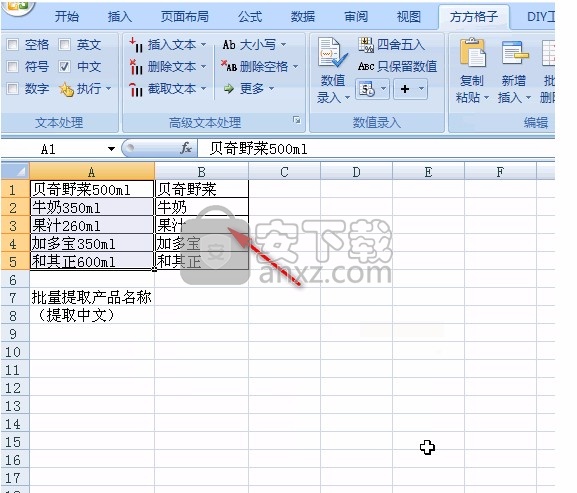The width and height of the screenshot is (577, 493).
Task: Click the Insert Text (插入文本) icon
Action: click(136, 45)
